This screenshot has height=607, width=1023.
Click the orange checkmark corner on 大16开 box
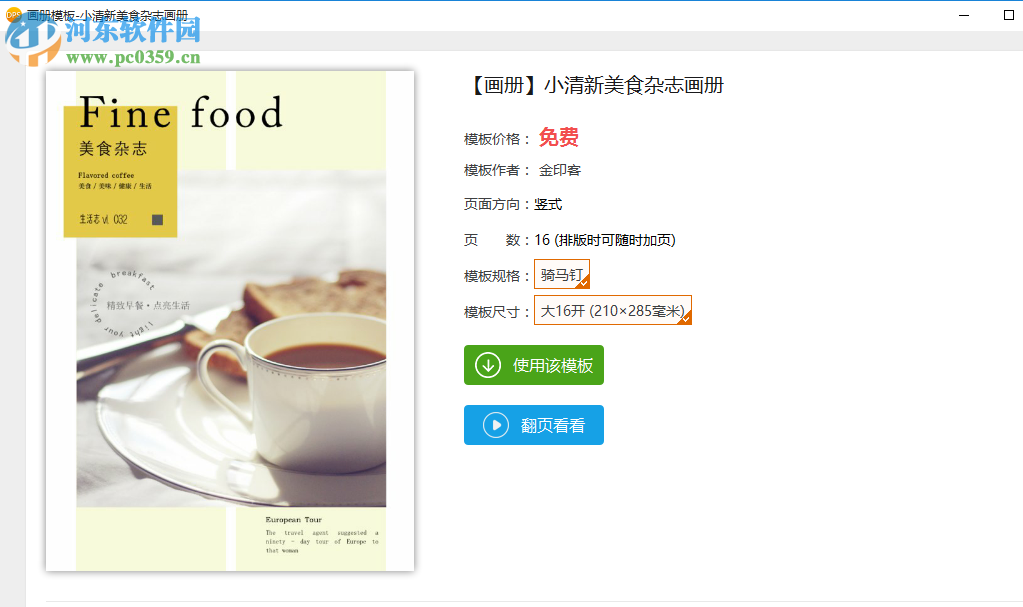pyautogui.click(x=686, y=319)
